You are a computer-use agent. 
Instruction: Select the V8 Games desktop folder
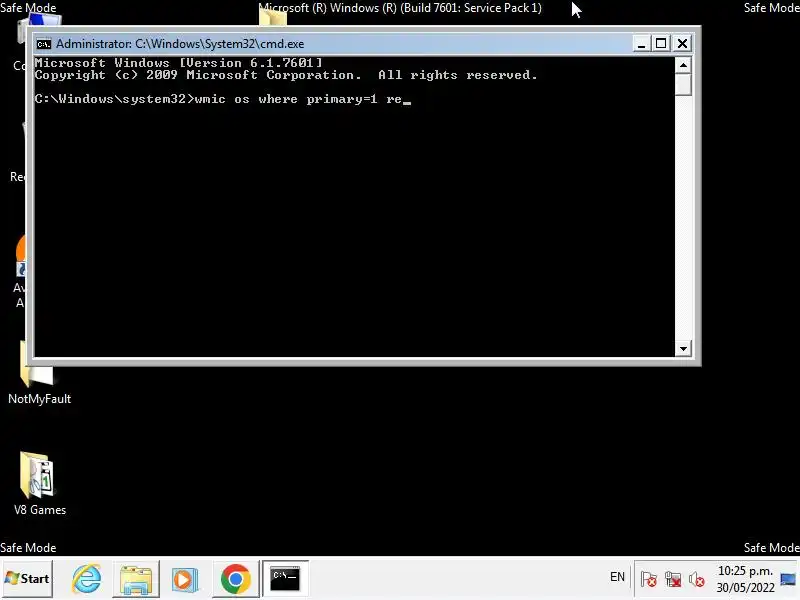click(39, 484)
